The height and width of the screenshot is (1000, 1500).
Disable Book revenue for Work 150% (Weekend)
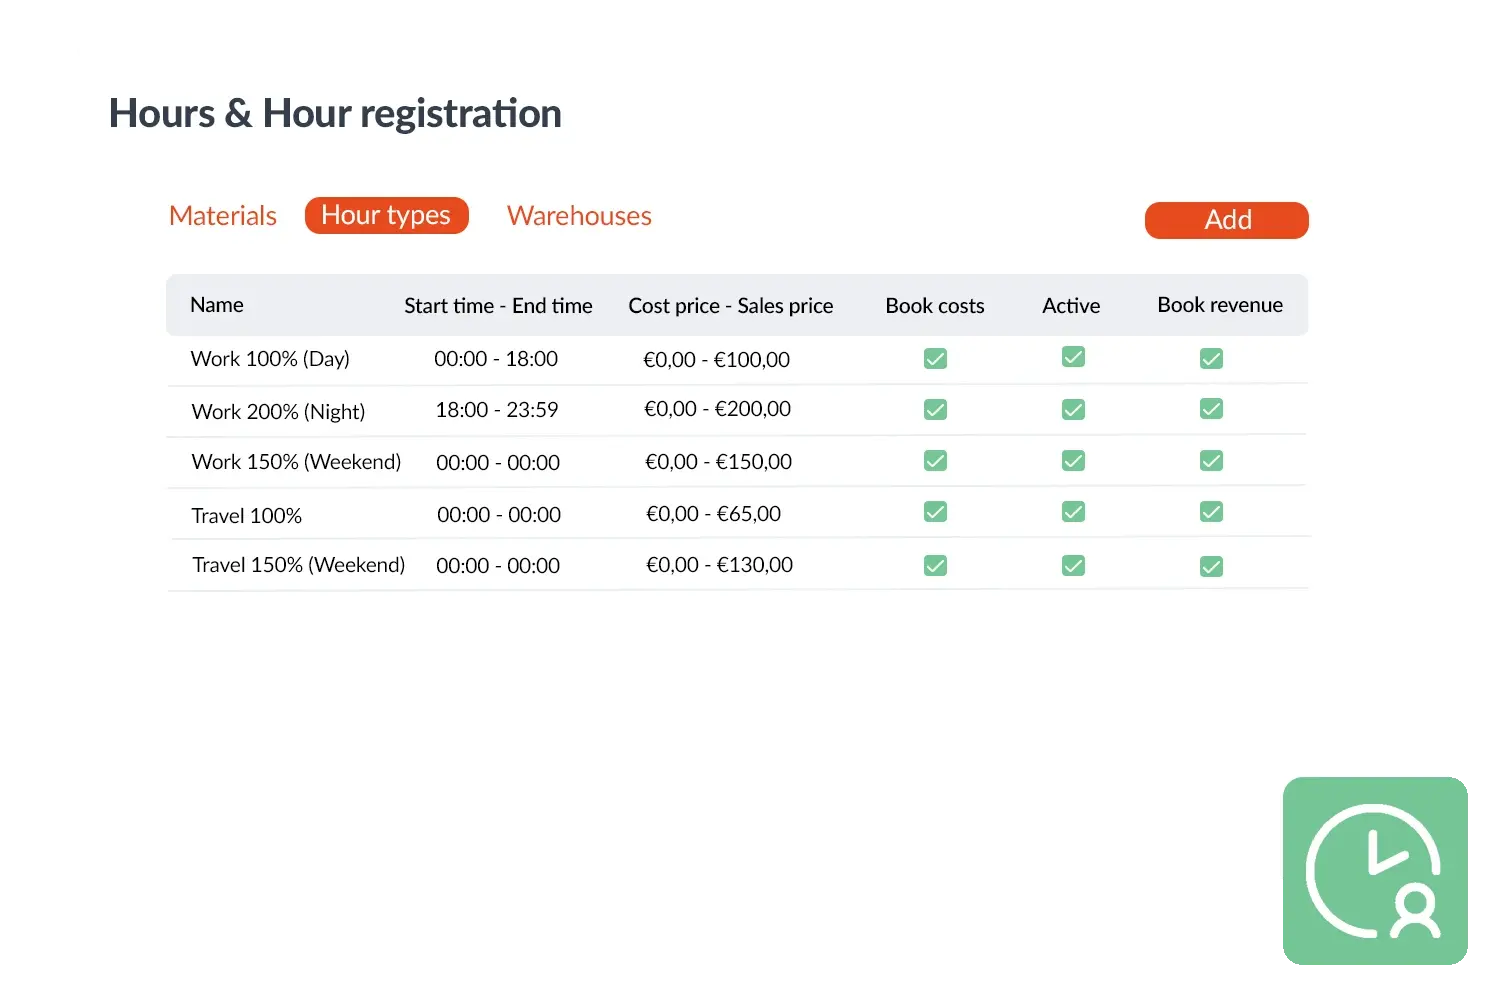(x=1211, y=461)
